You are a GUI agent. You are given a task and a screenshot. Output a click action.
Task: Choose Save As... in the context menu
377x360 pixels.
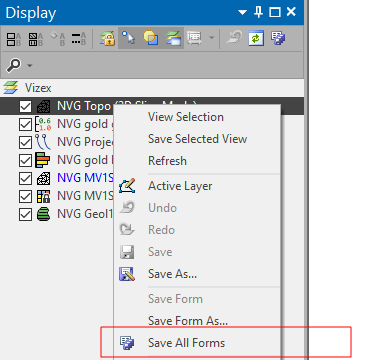tap(172, 274)
